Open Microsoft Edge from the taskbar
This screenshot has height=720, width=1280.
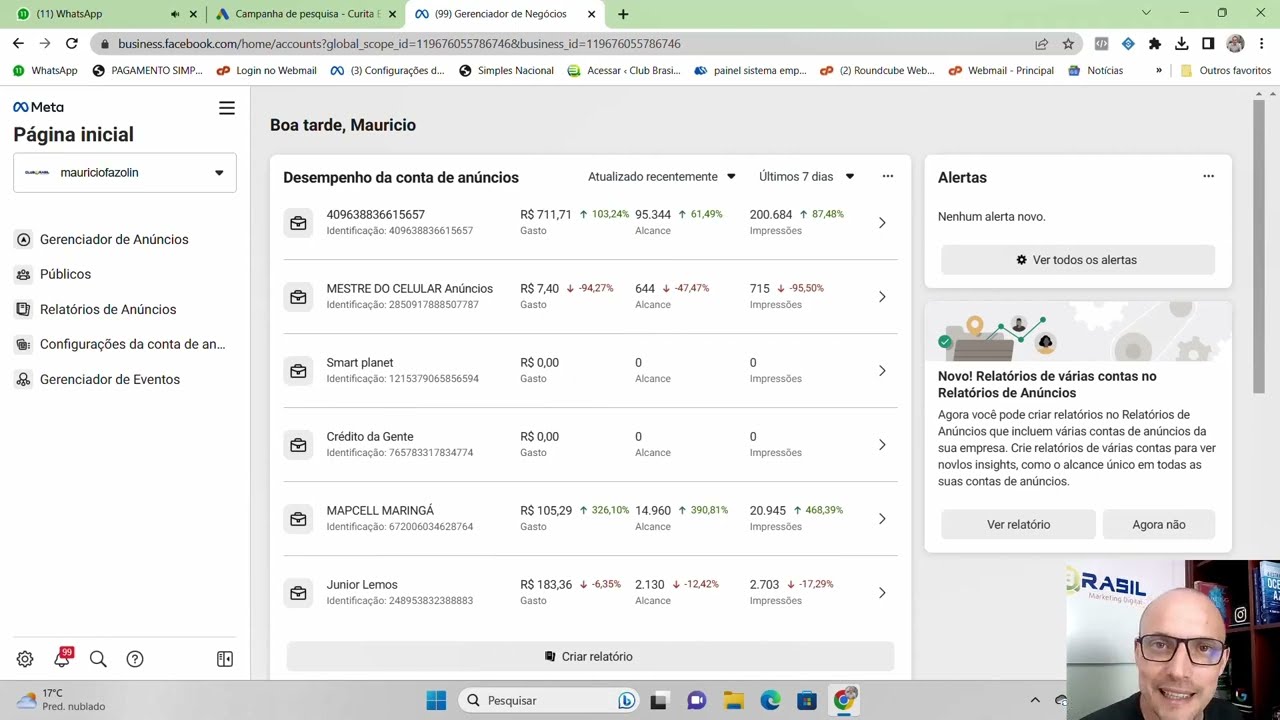[x=770, y=700]
